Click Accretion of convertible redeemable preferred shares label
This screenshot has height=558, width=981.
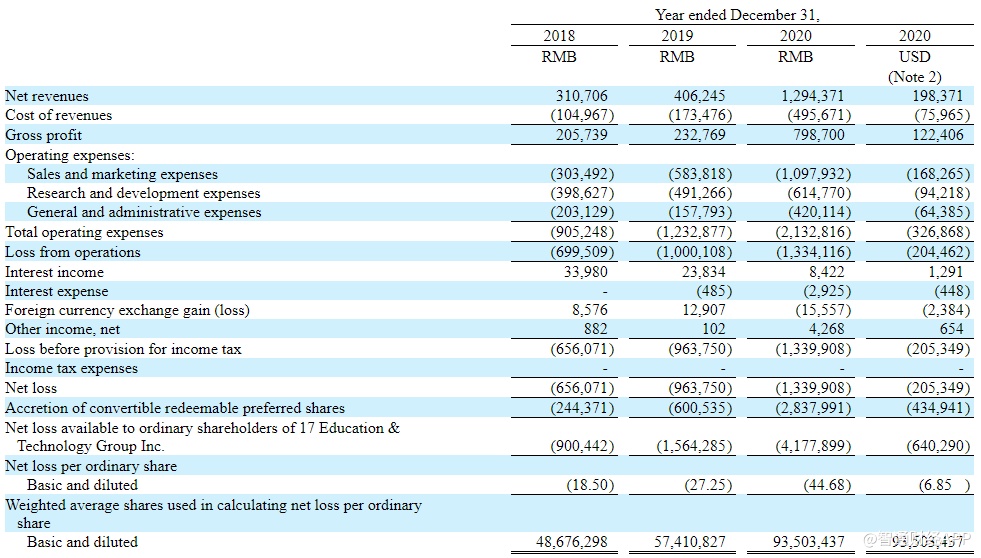175,408
